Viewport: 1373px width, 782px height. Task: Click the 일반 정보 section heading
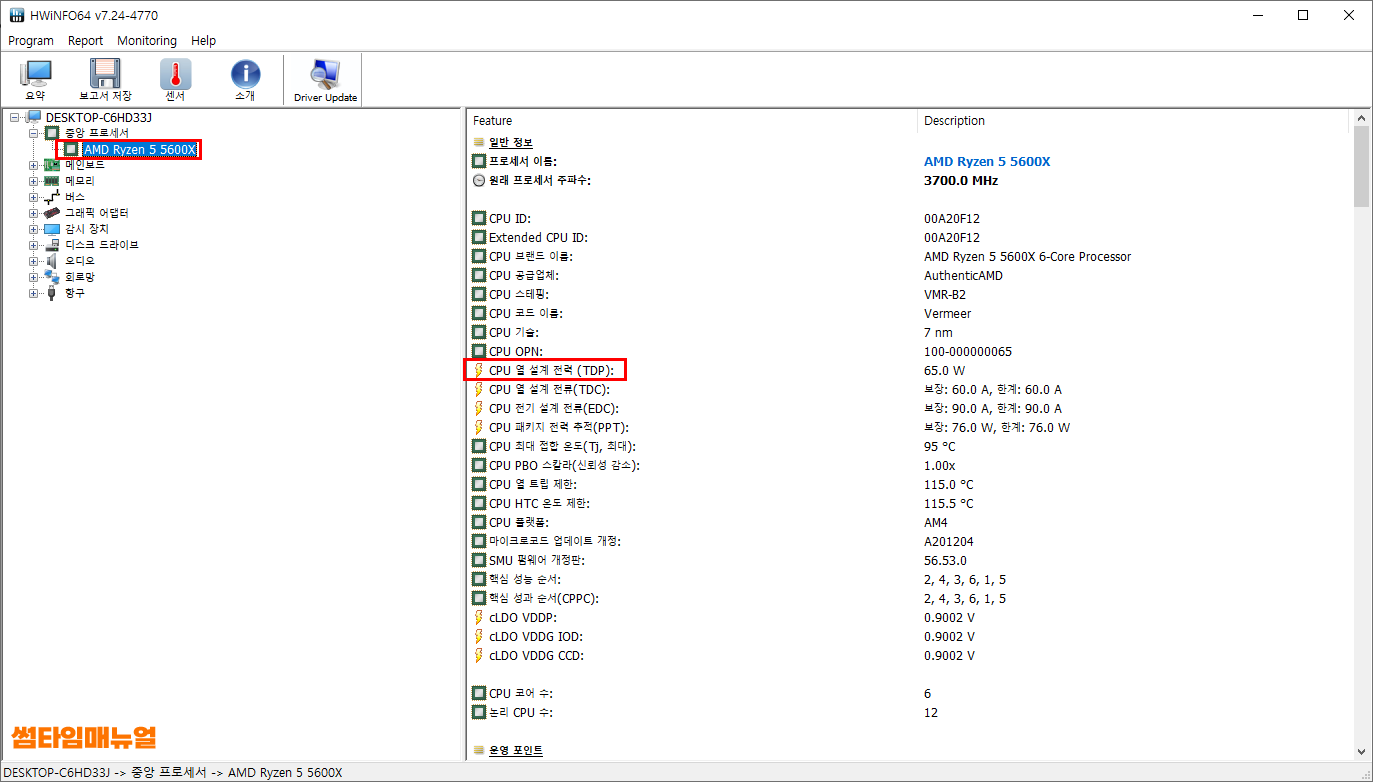[x=511, y=142]
